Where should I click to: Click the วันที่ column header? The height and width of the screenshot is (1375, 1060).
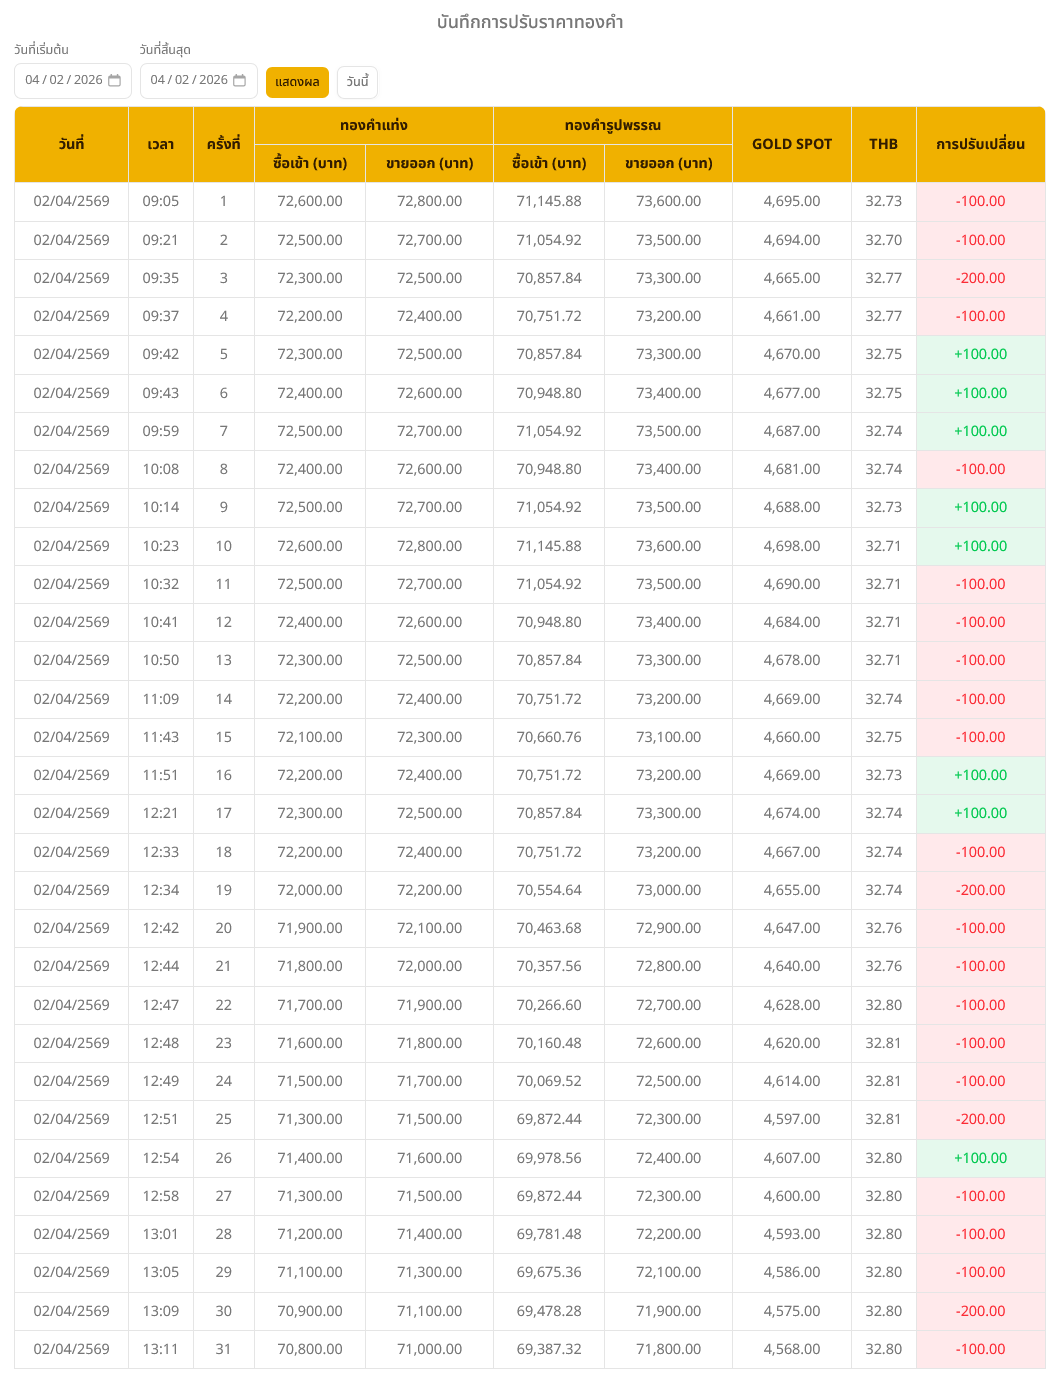pos(71,144)
